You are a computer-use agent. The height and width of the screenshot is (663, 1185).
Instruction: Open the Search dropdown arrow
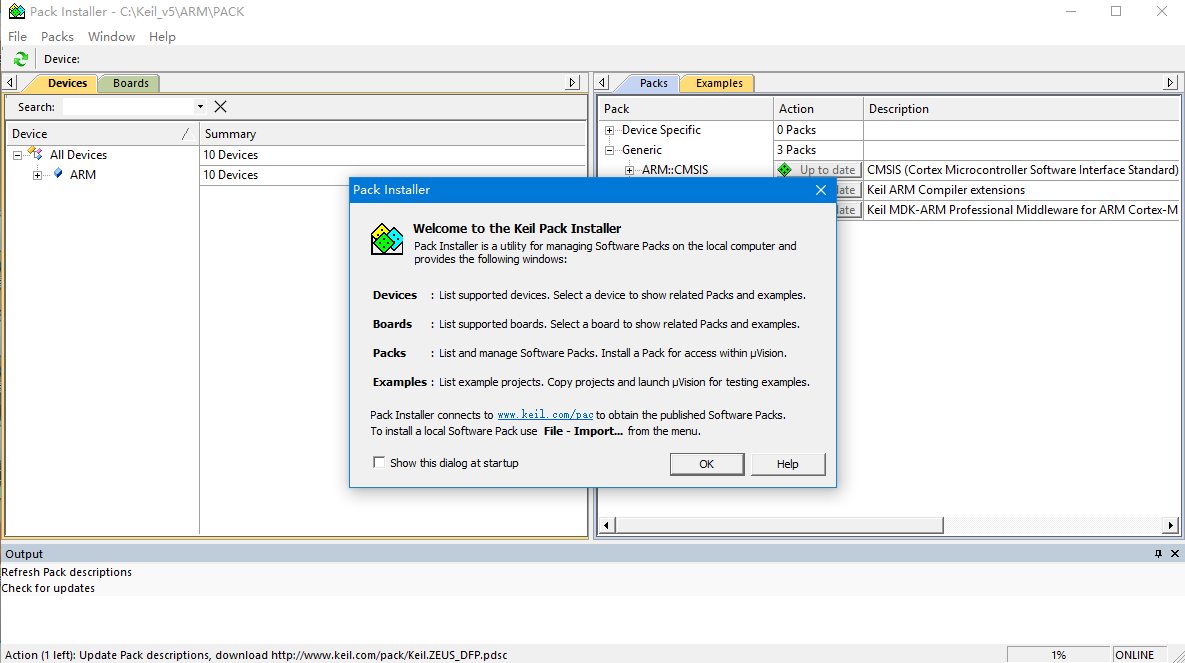pyautogui.click(x=200, y=107)
